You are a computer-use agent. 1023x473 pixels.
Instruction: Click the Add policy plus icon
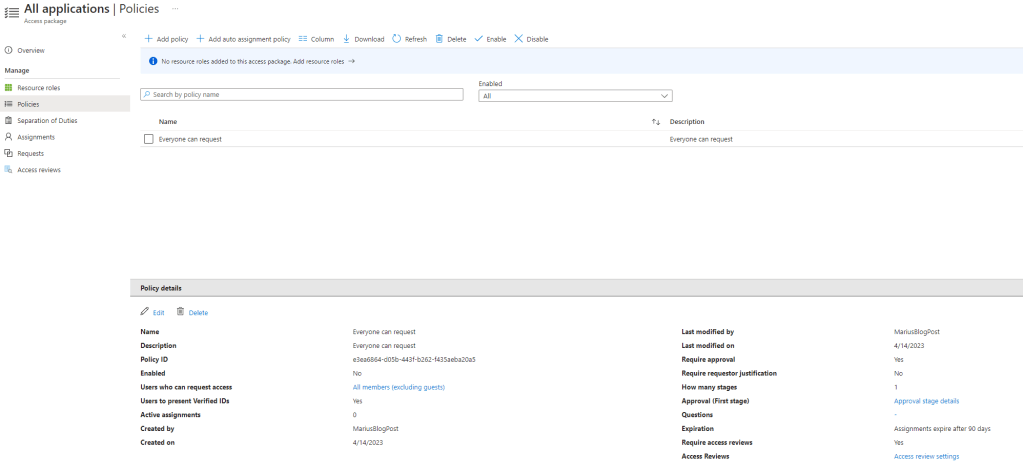[x=149, y=39]
